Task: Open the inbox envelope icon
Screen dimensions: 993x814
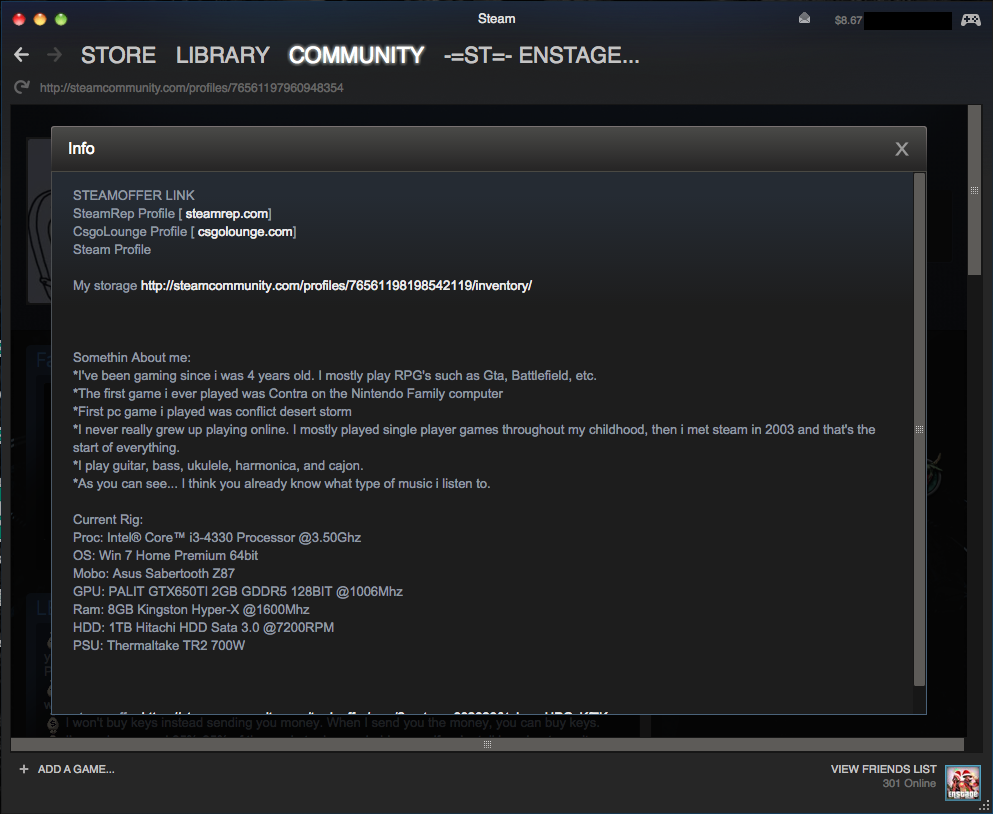Action: (x=805, y=19)
